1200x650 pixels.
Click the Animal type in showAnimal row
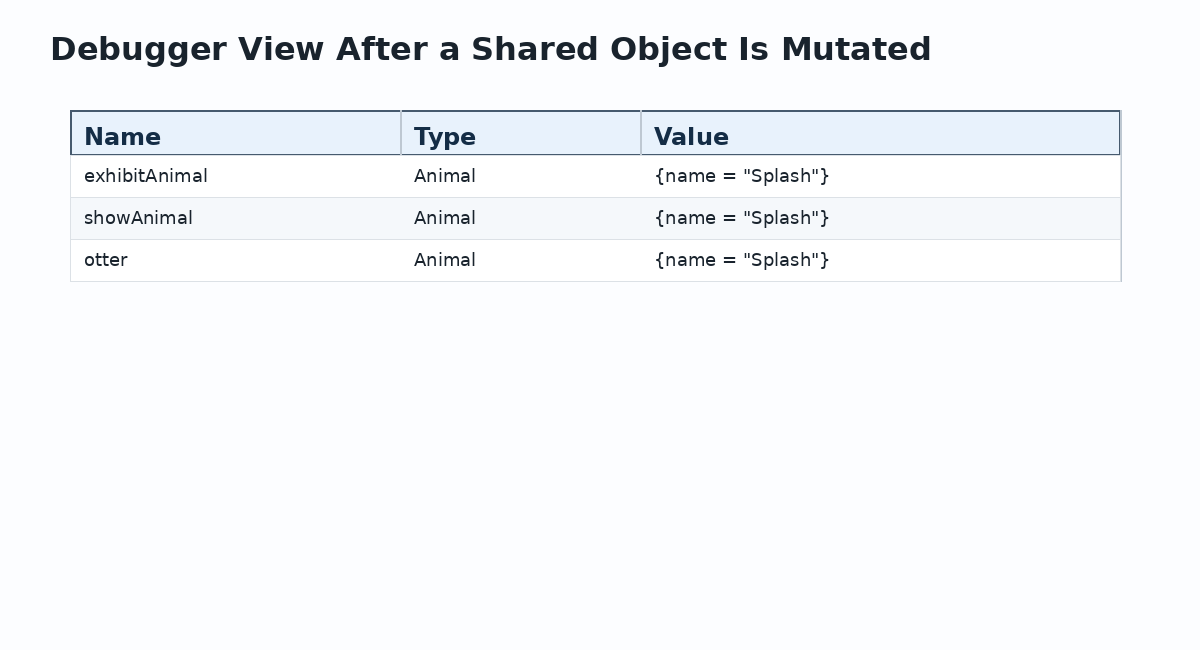(445, 218)
